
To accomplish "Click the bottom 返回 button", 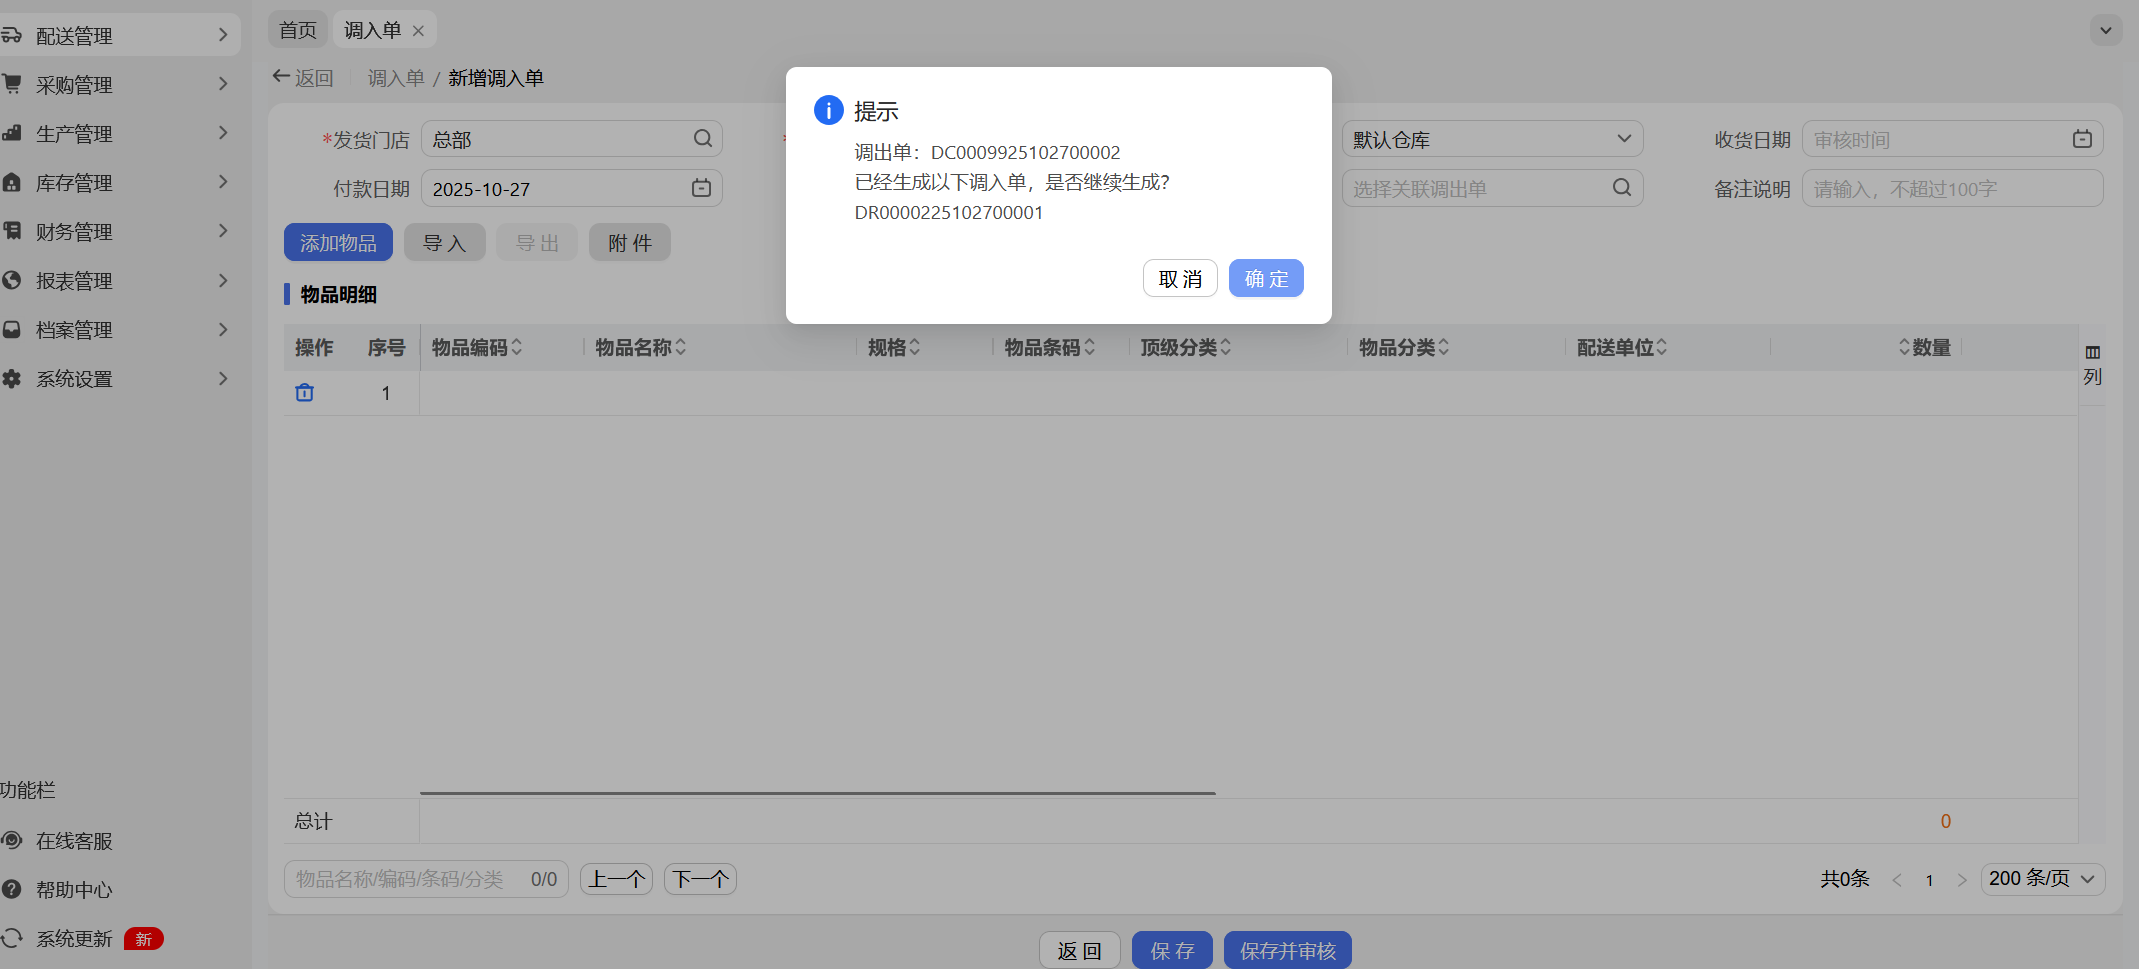I will tap(1080, 950).
